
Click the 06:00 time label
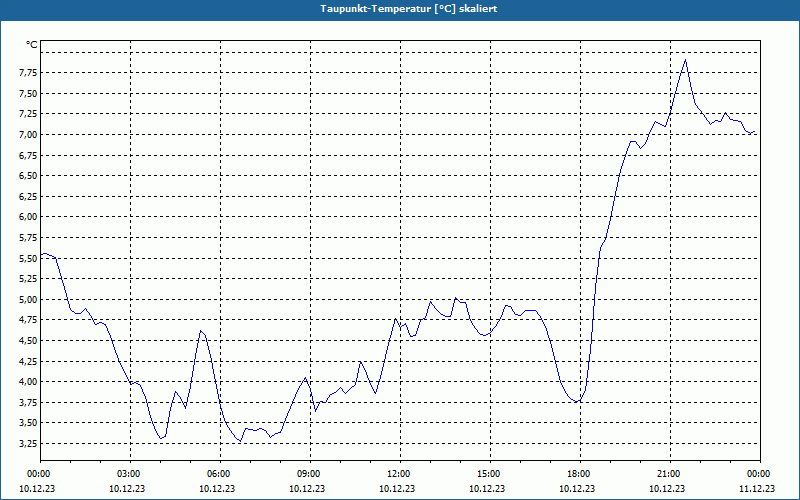pos(220,474)
